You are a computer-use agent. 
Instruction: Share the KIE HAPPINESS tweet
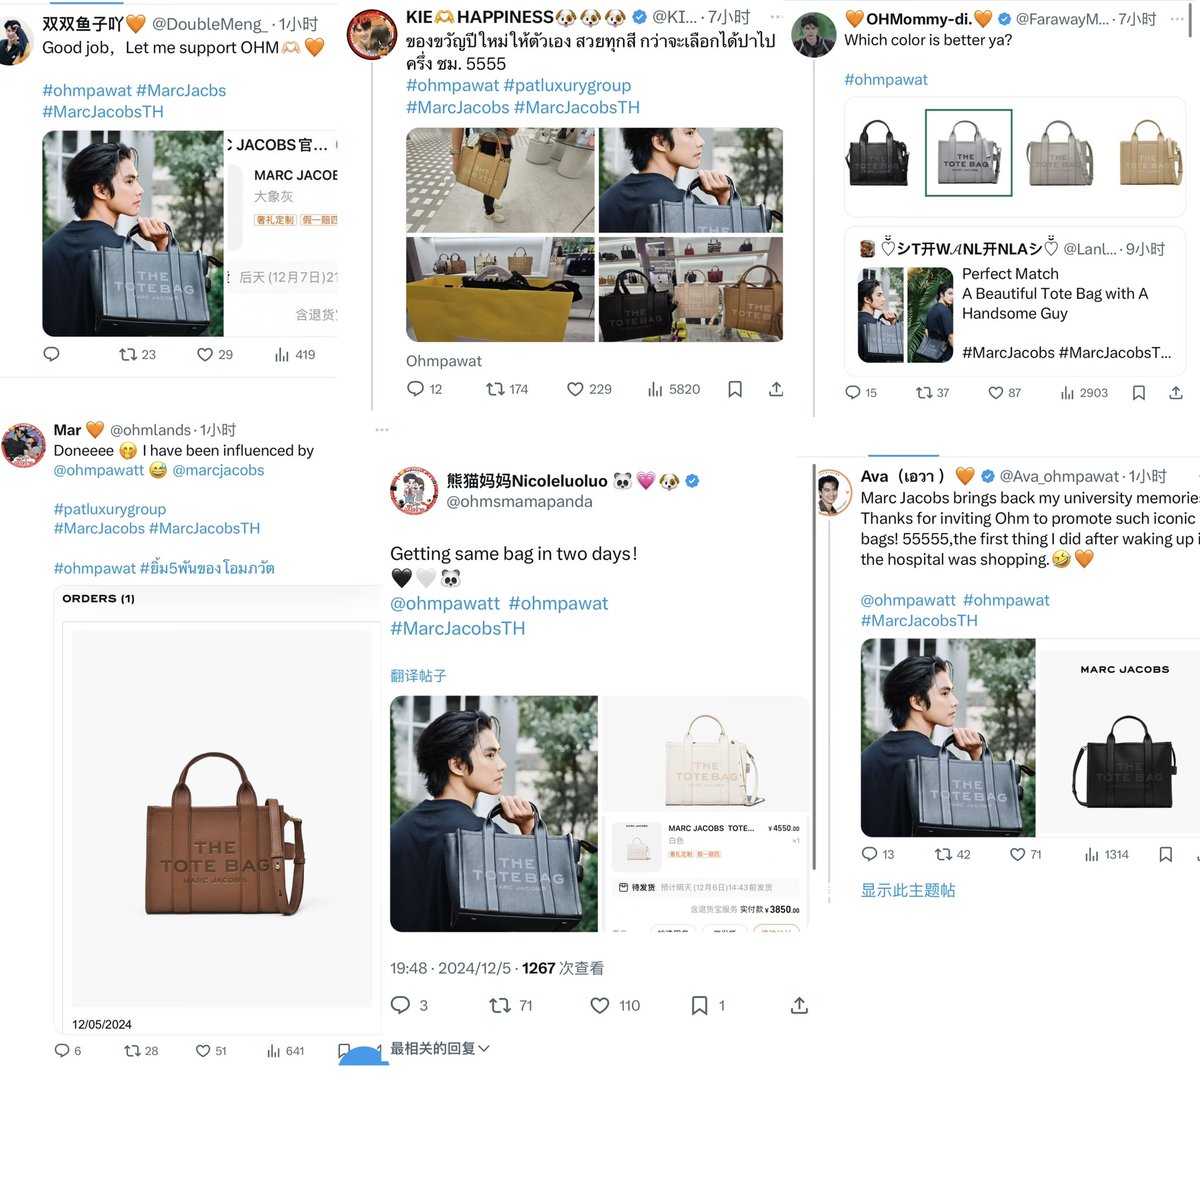(776, 389)
